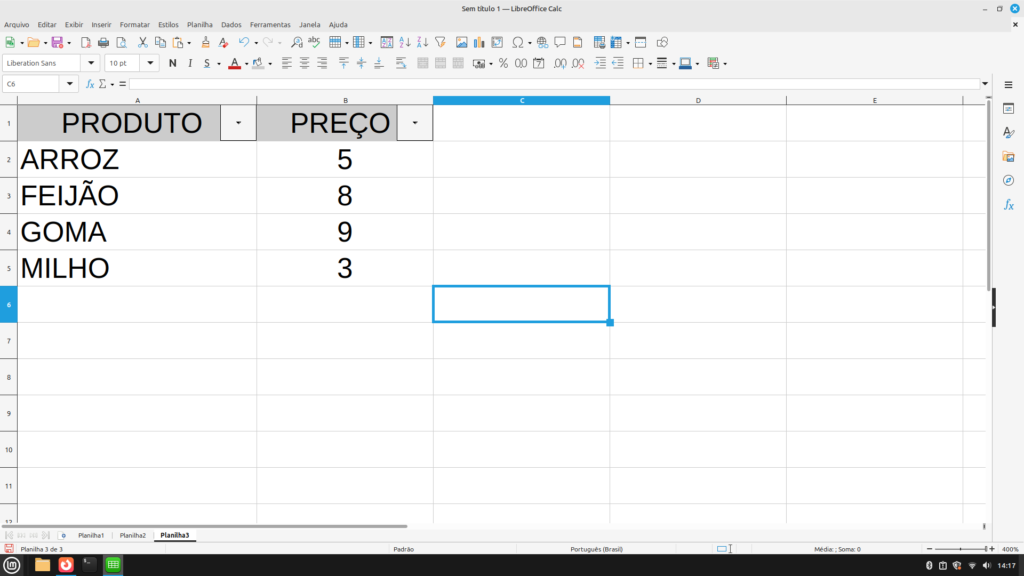This screenshot has height=576, width=1024.
Task: Toggle bold formatting with the N button
Action: [x=173, y=63]
